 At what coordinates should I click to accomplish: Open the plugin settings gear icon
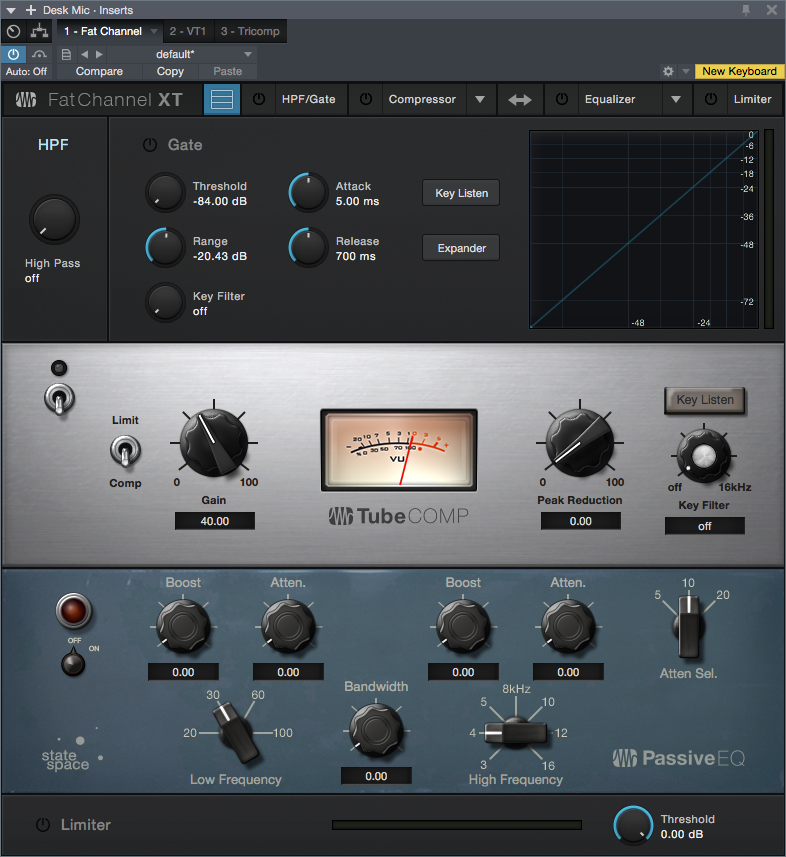click(x=668, y=72)
